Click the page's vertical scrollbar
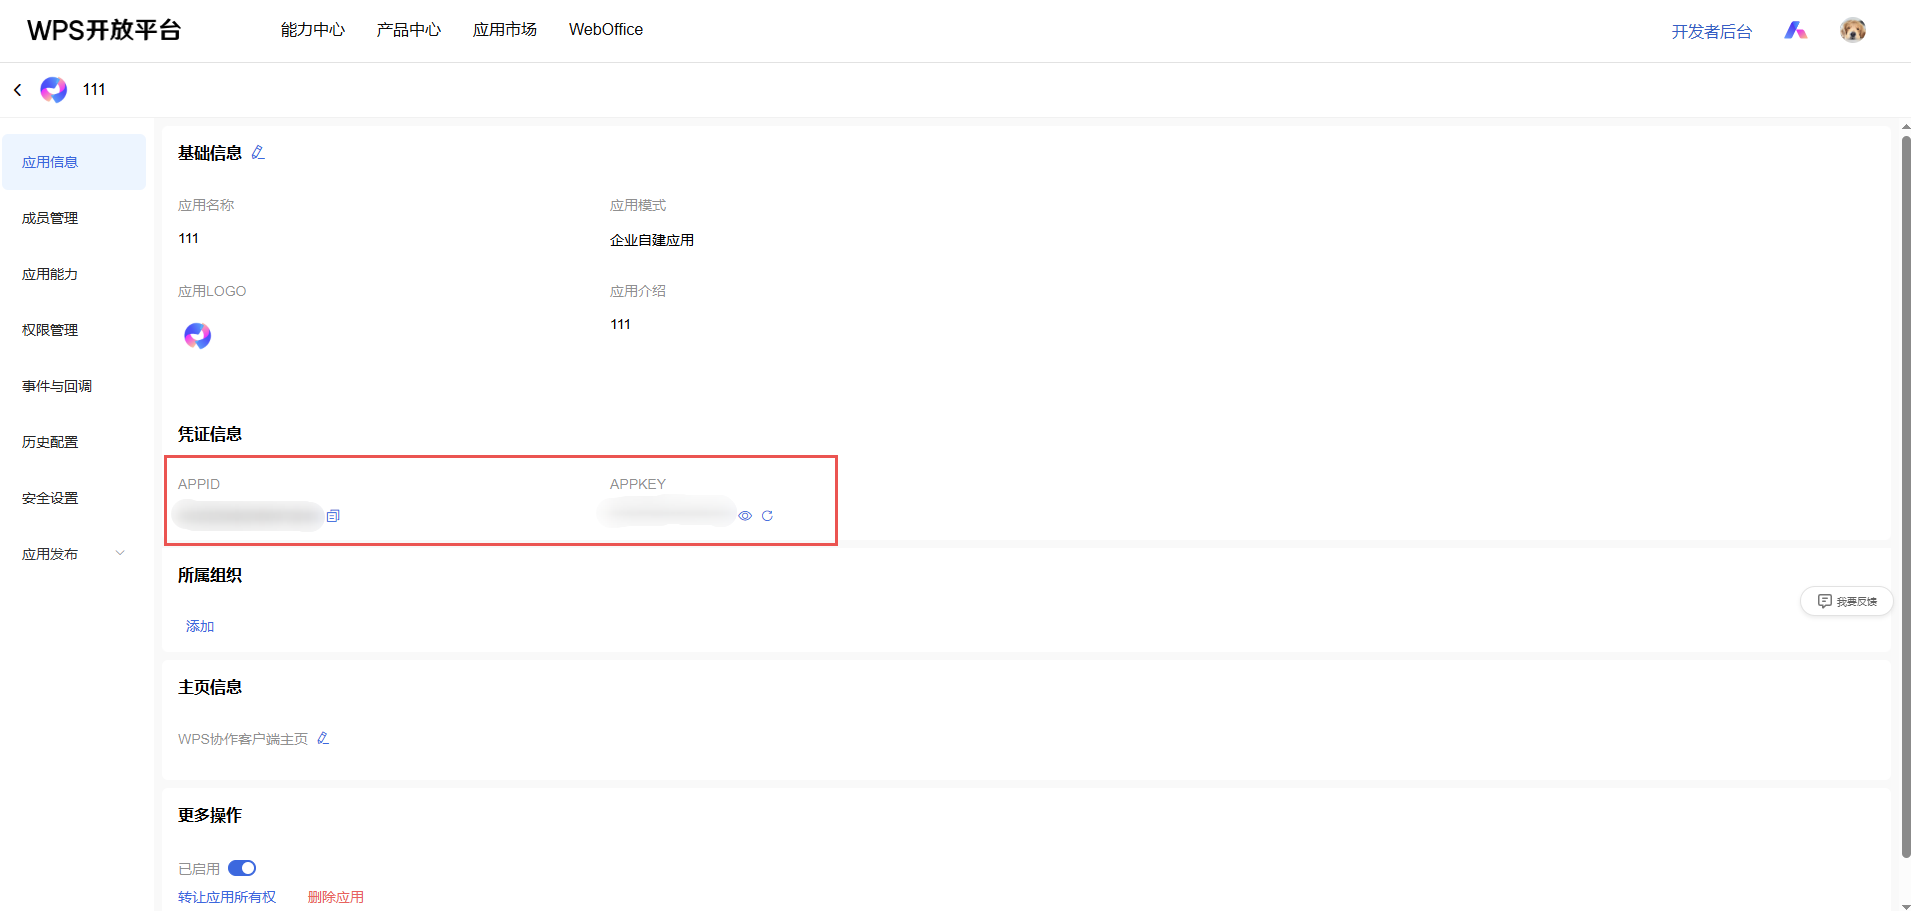This screenshot has width=1911, height=911. coord(1905,500)
